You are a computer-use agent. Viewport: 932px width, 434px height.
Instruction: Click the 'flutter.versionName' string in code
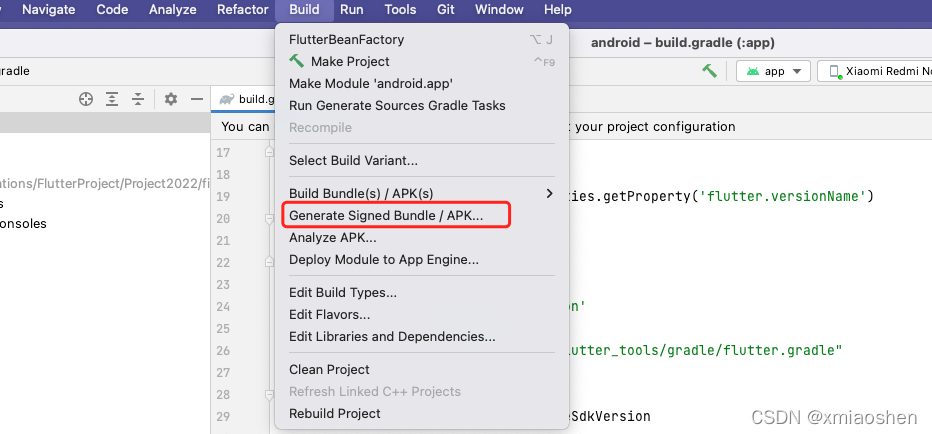pos(782,197)
